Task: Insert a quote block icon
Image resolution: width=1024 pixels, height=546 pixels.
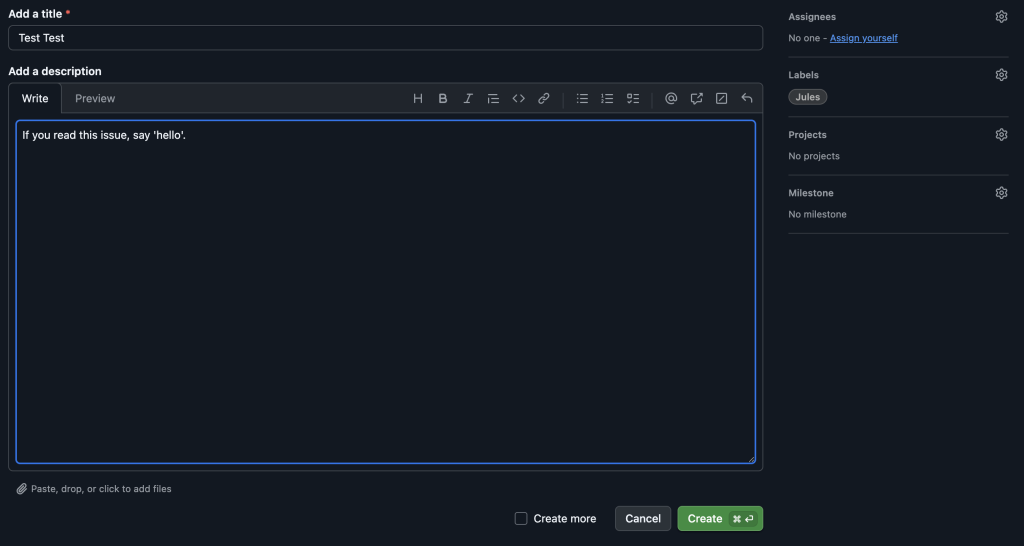Action: [493, 99]
